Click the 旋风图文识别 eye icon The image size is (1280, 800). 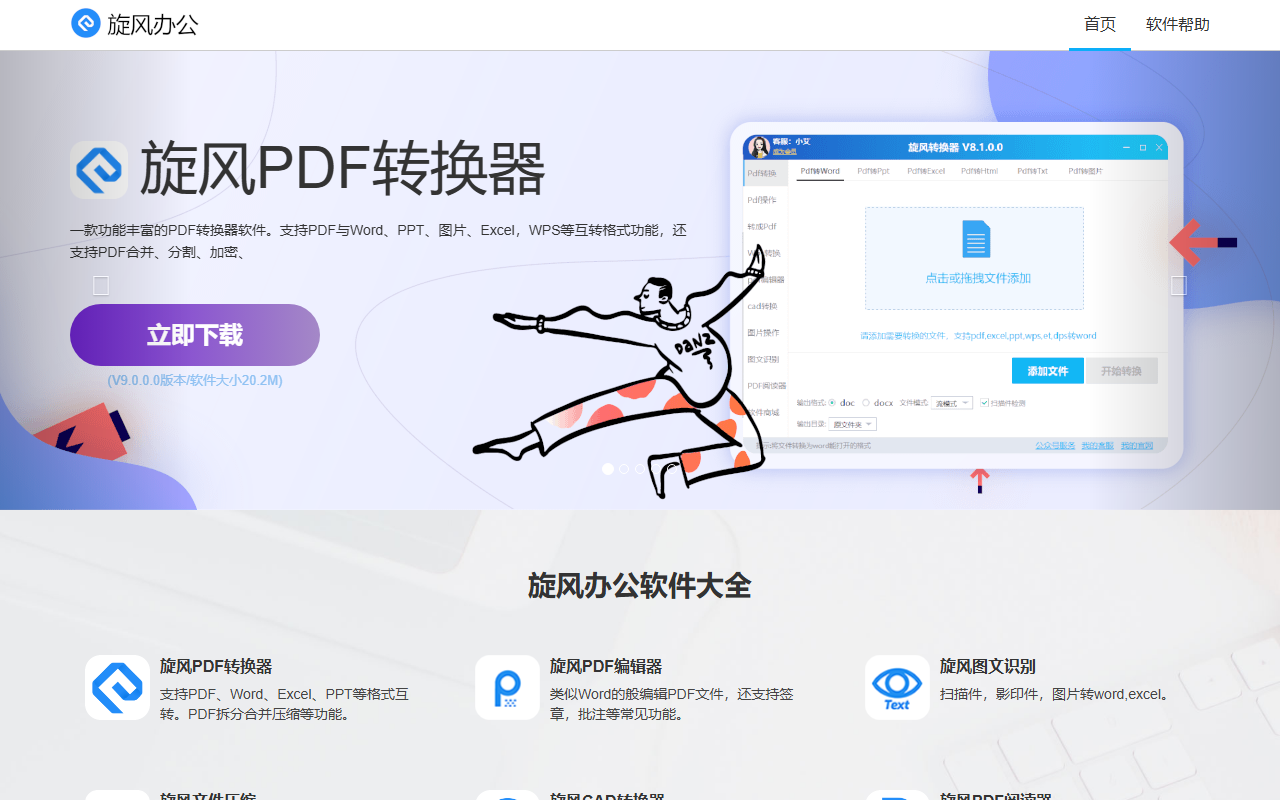(897, 687)
